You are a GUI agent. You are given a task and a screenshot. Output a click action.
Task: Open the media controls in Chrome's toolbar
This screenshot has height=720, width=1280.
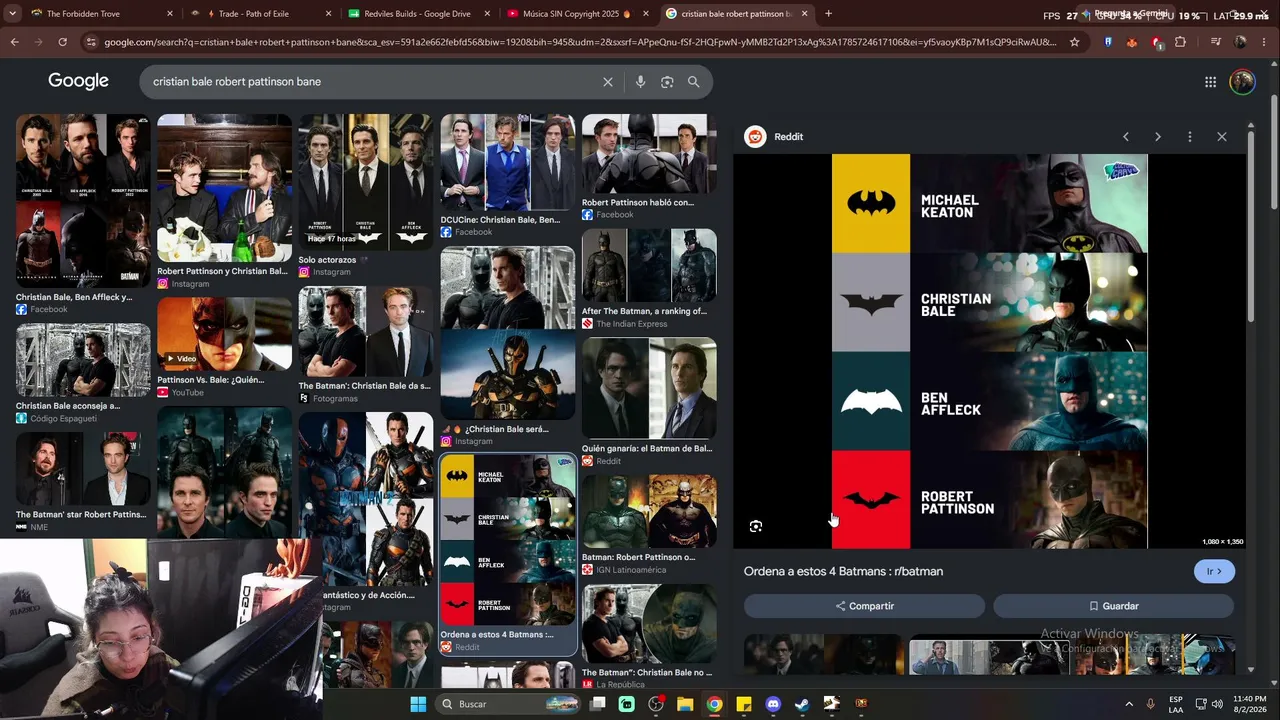coord(1215,42)
